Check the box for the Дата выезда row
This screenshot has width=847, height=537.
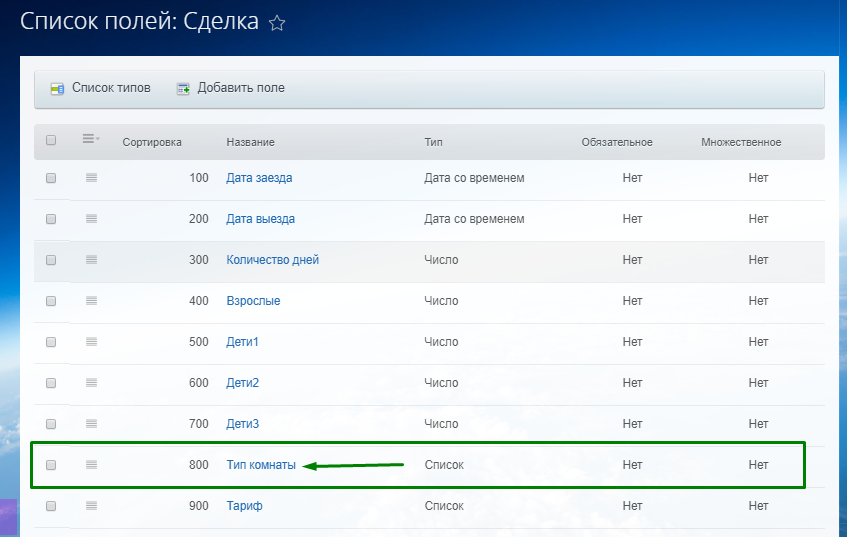pos(51,219)
